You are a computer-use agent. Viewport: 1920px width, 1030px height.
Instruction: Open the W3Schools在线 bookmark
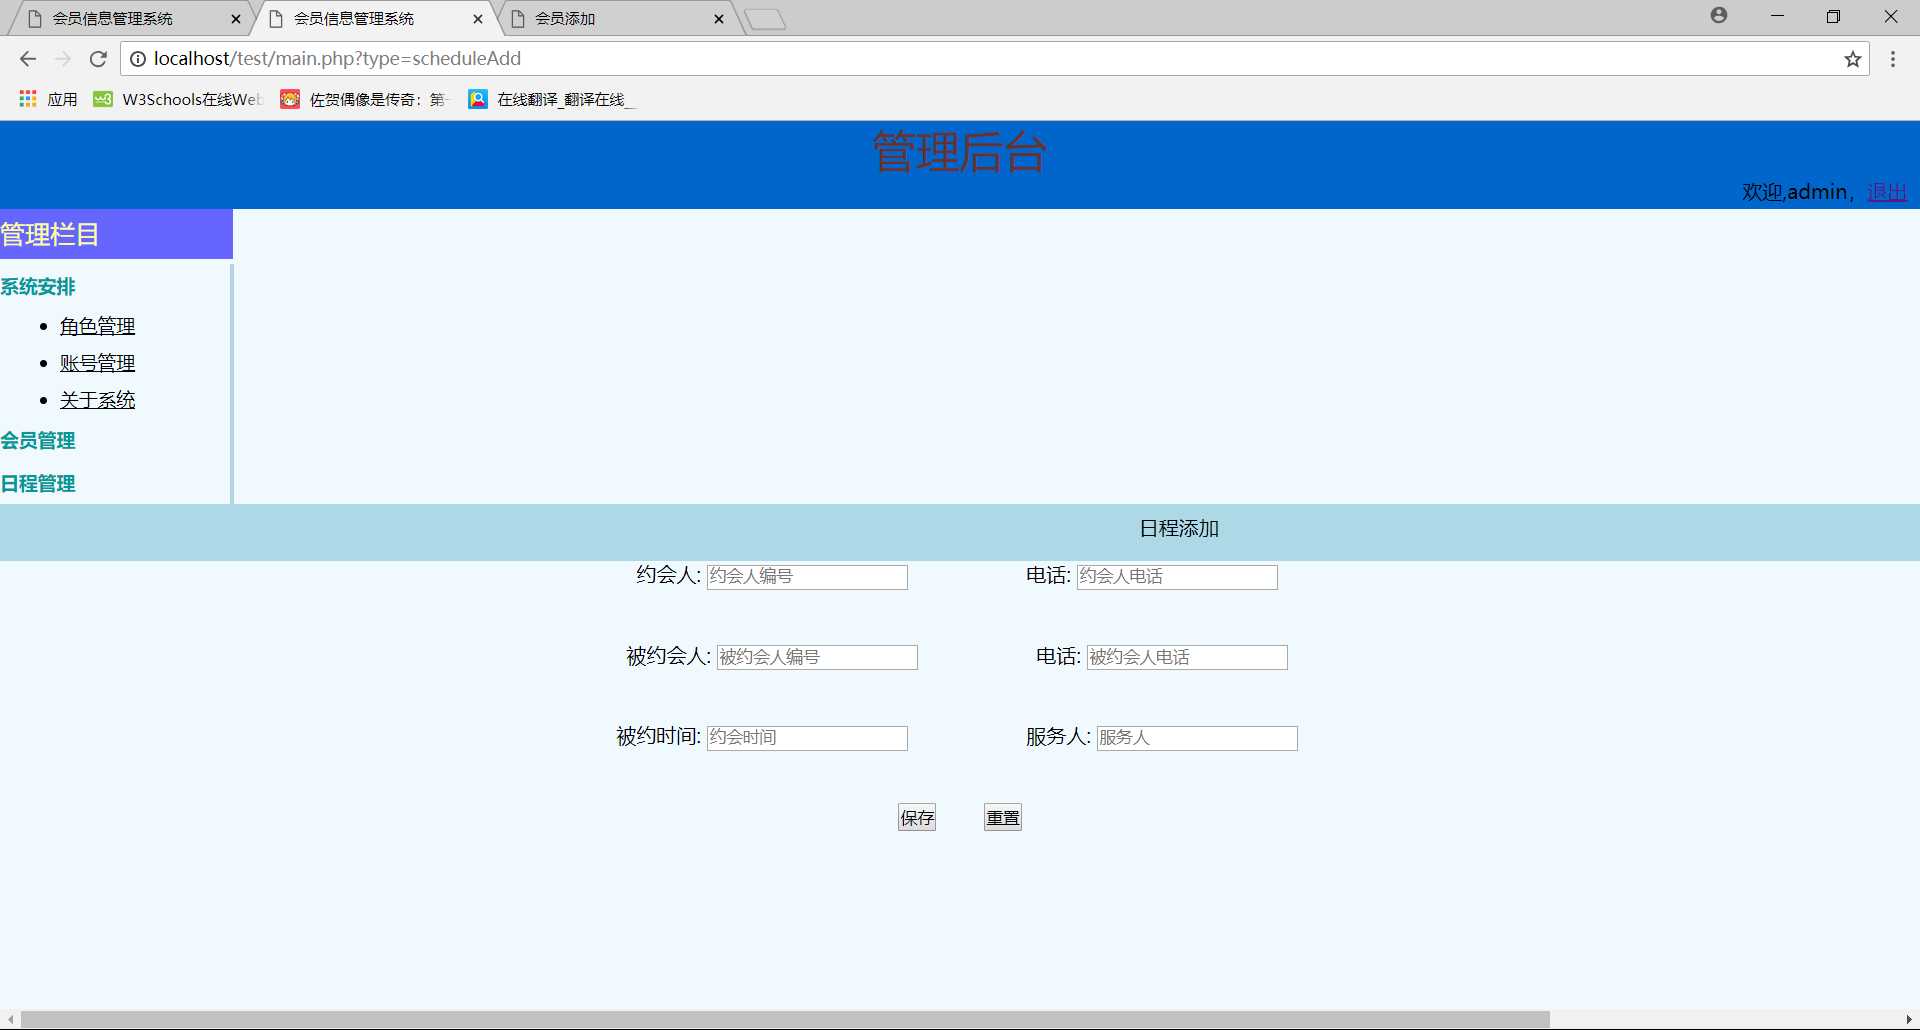178,99
